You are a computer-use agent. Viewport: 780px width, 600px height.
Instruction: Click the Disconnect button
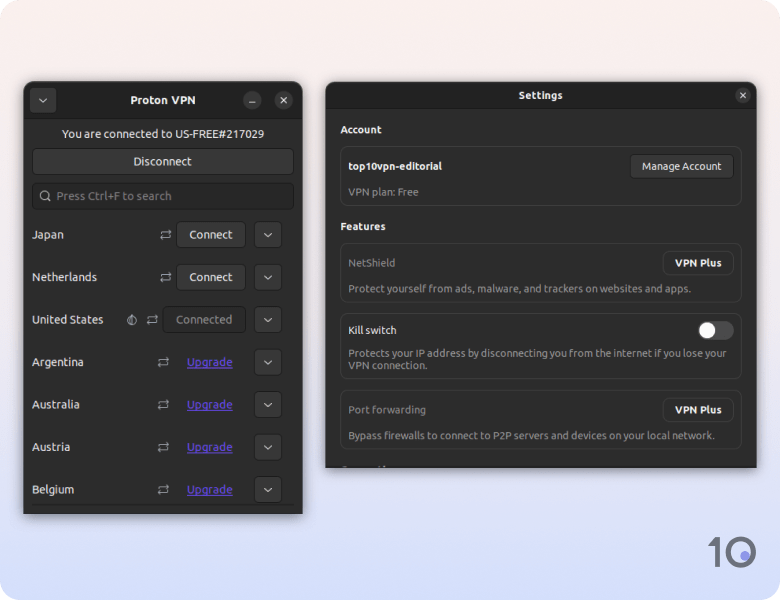[163, 162]
